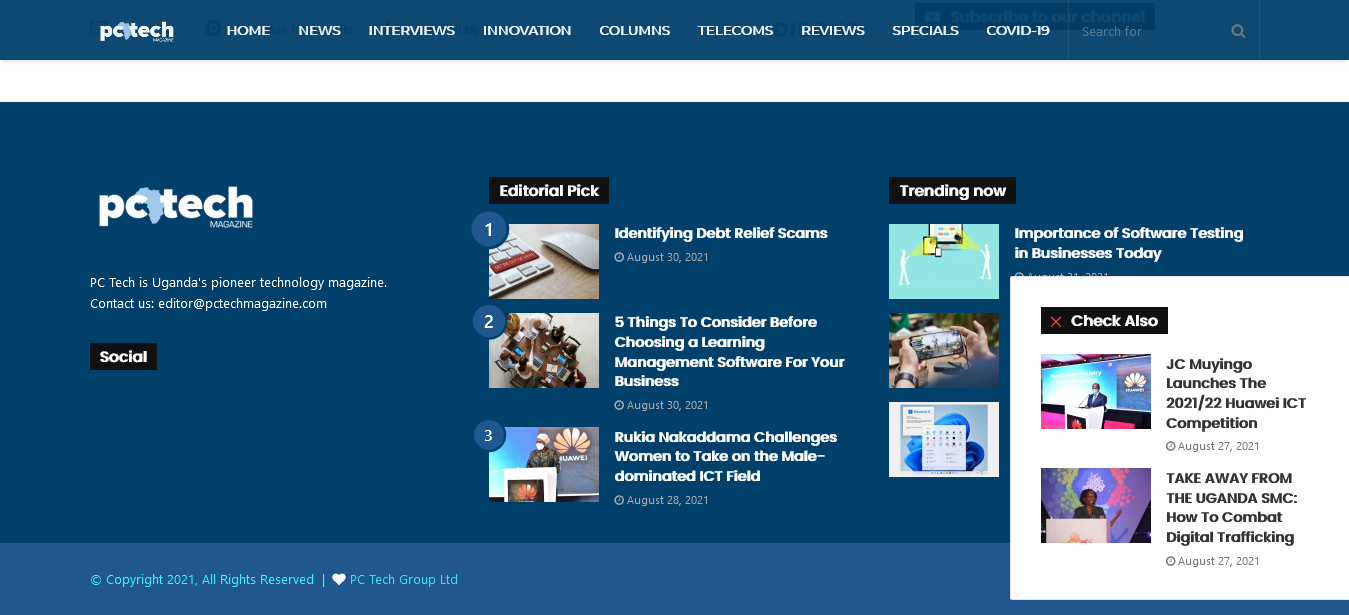
Task: Click the PC Tech Group Ltd footer link
Action: coord(403,579)
